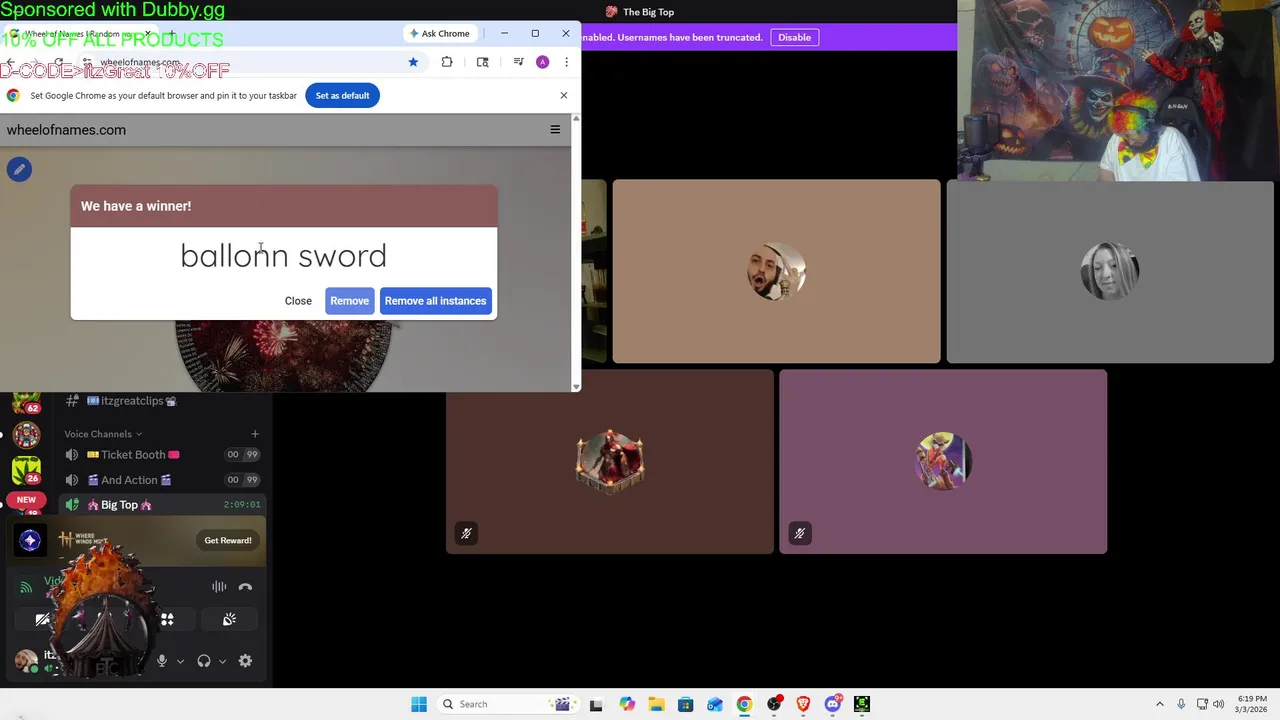The image size is (1280, 720).
Task: Click the wheelofnames page vertical scrollbar
Action: point(575,252)
